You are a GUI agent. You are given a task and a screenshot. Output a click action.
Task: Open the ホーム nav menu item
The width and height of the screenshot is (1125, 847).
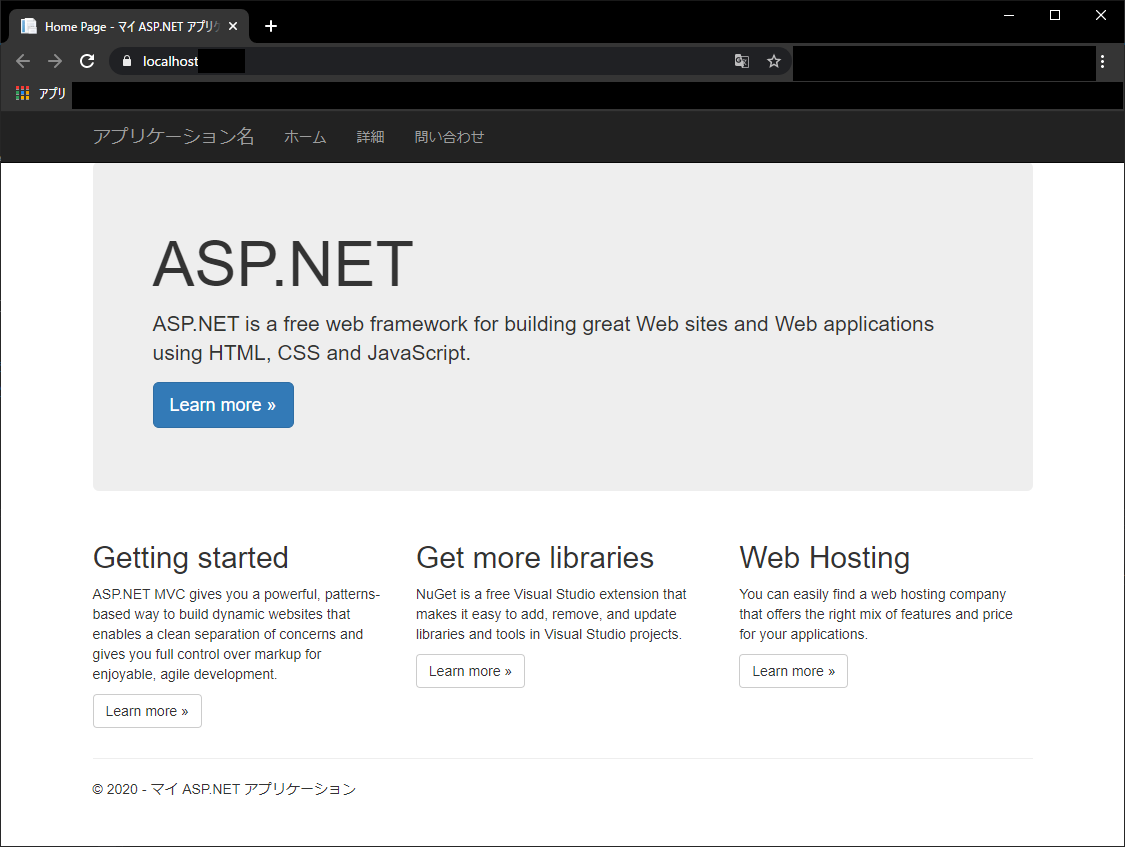click(305, 136)
